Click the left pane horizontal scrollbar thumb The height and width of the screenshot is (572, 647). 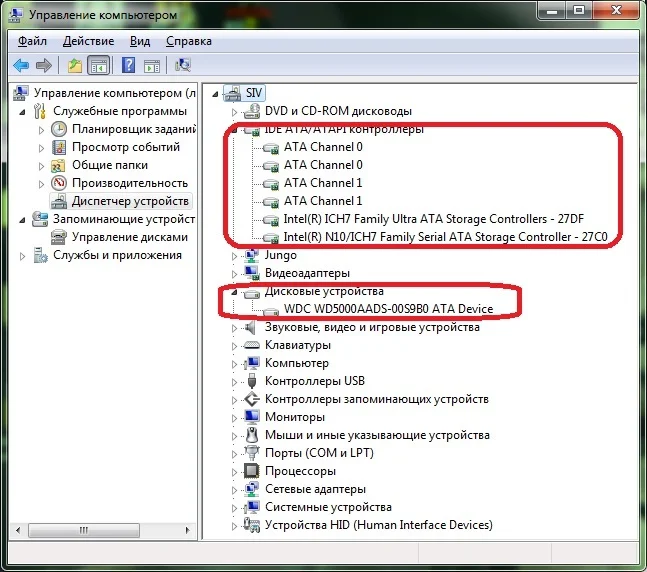tap(84, 530)
